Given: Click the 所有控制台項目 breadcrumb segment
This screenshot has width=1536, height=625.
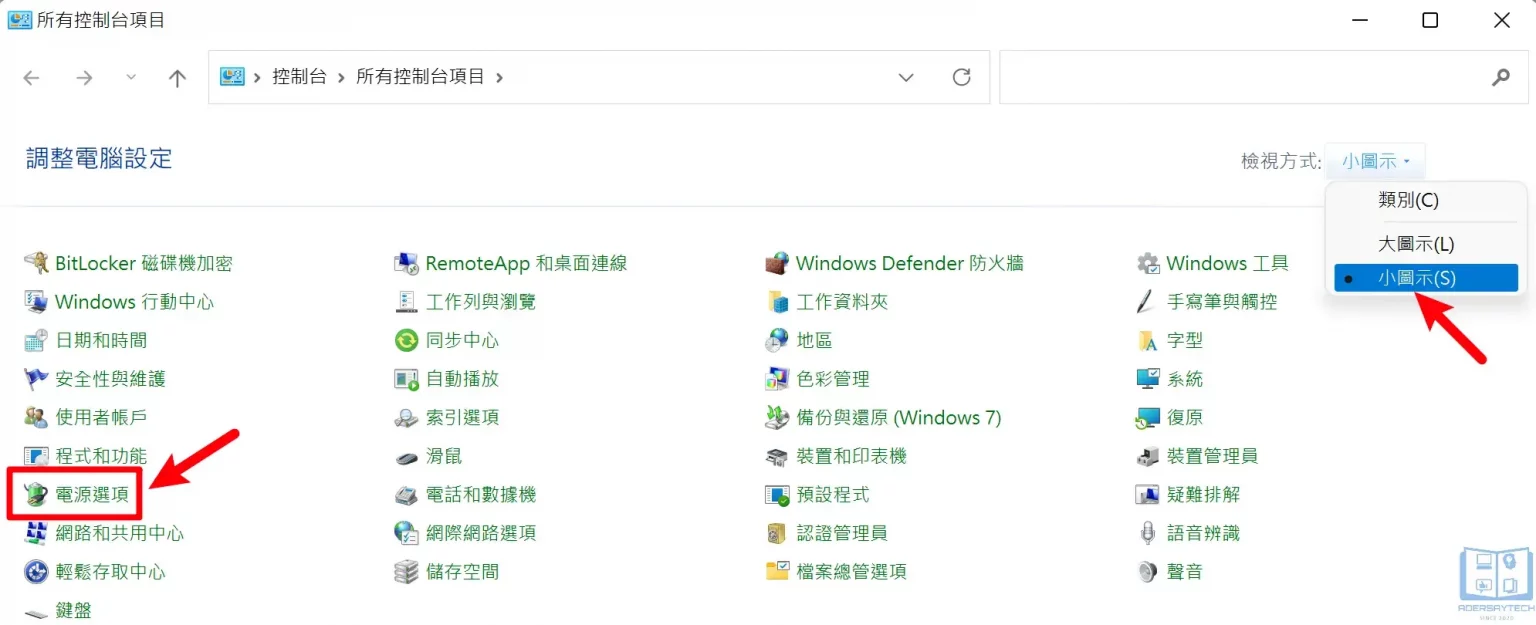Looking at the screenshot, I should [420, 77].
